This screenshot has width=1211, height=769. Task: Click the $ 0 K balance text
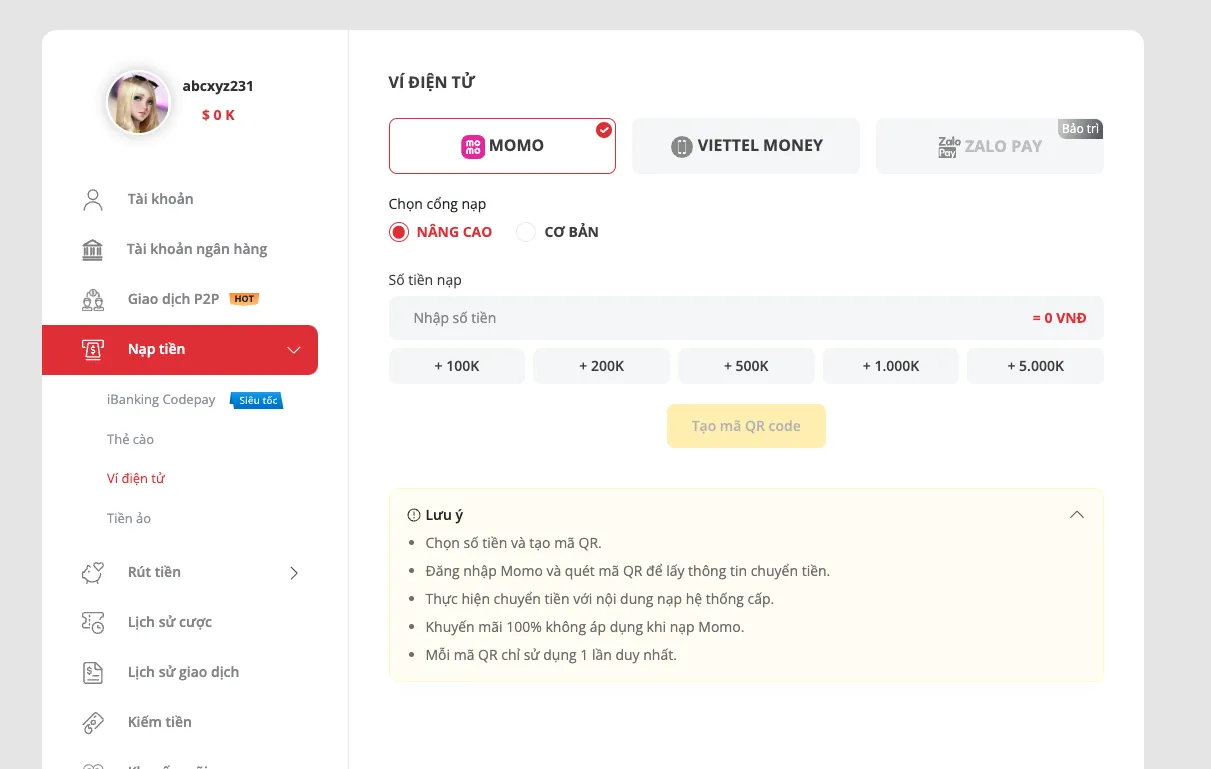coord(218,115)
